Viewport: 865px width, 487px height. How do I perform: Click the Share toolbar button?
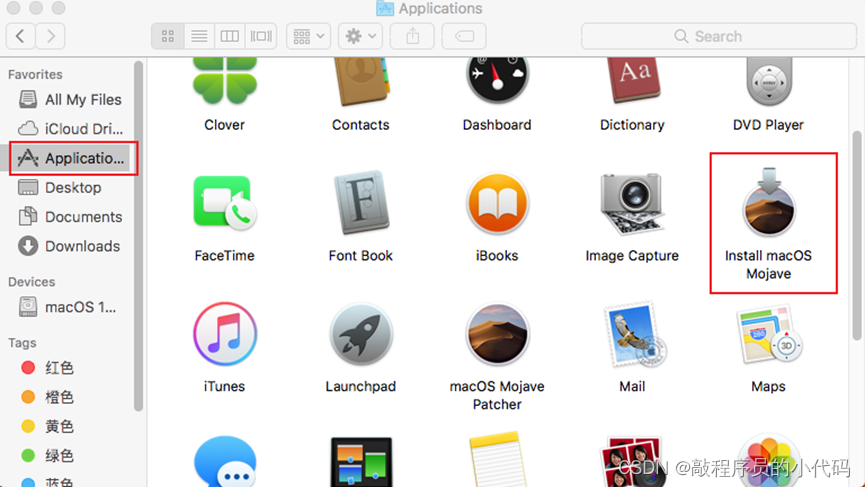(413, 36)
